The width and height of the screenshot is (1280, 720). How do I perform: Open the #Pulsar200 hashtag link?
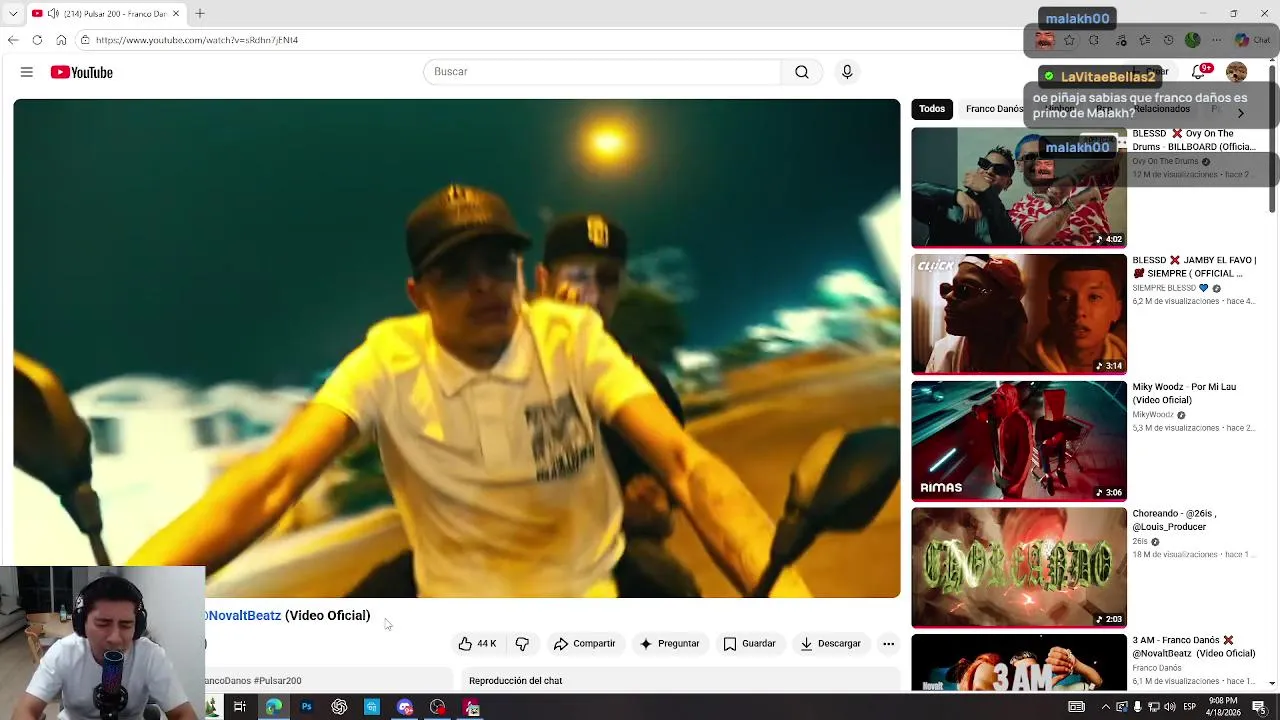tap(278, 681)
